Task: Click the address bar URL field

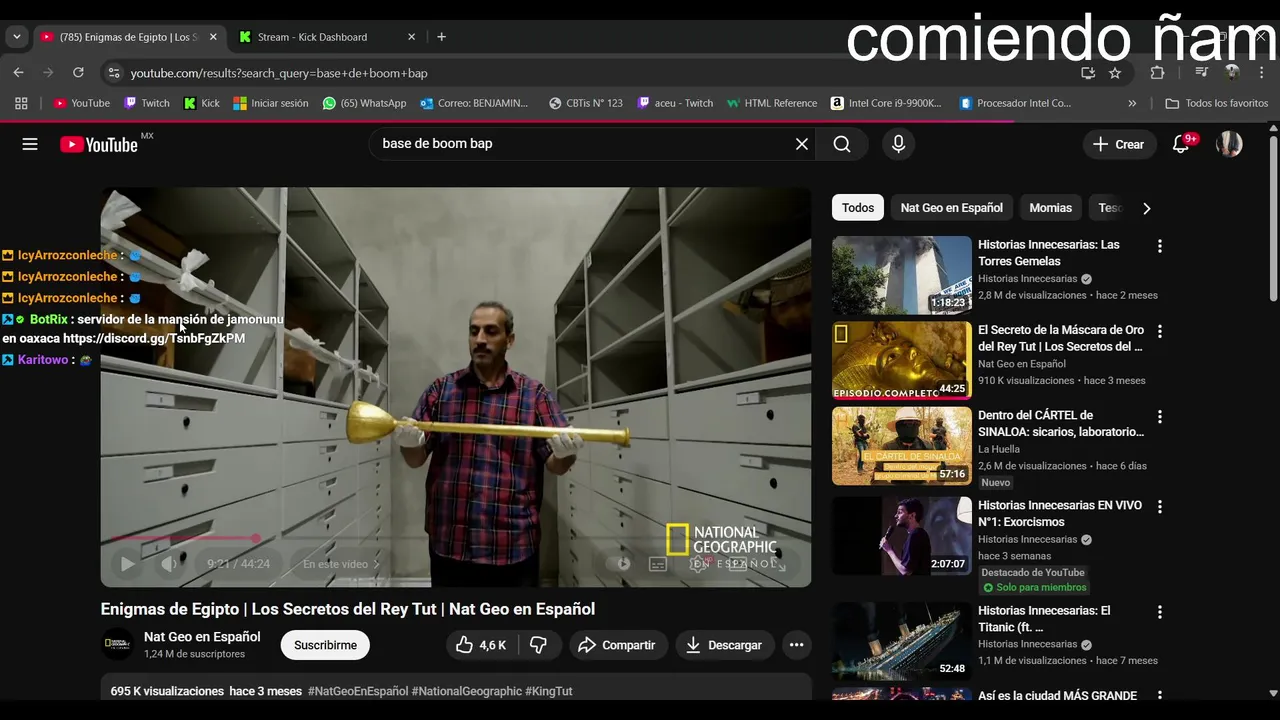Action: (600, 73)
